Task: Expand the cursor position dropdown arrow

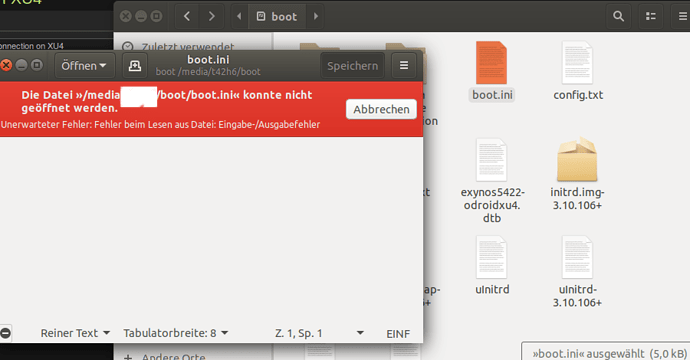Action: point(360,333)
